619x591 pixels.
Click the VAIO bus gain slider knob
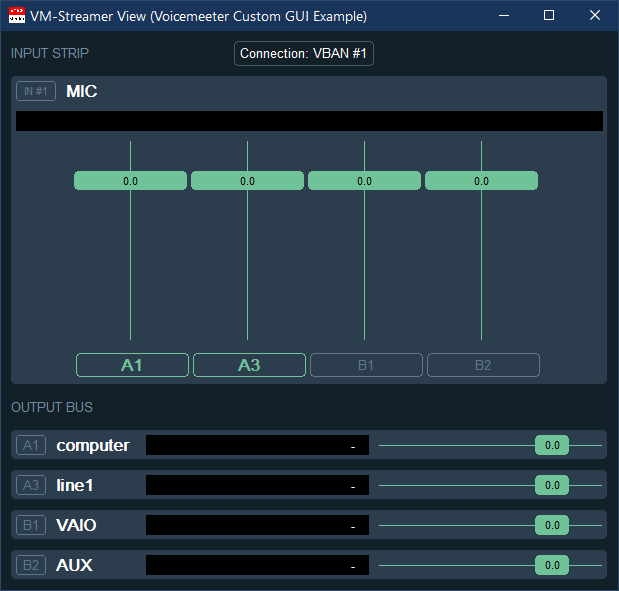(x=552, y=525)
